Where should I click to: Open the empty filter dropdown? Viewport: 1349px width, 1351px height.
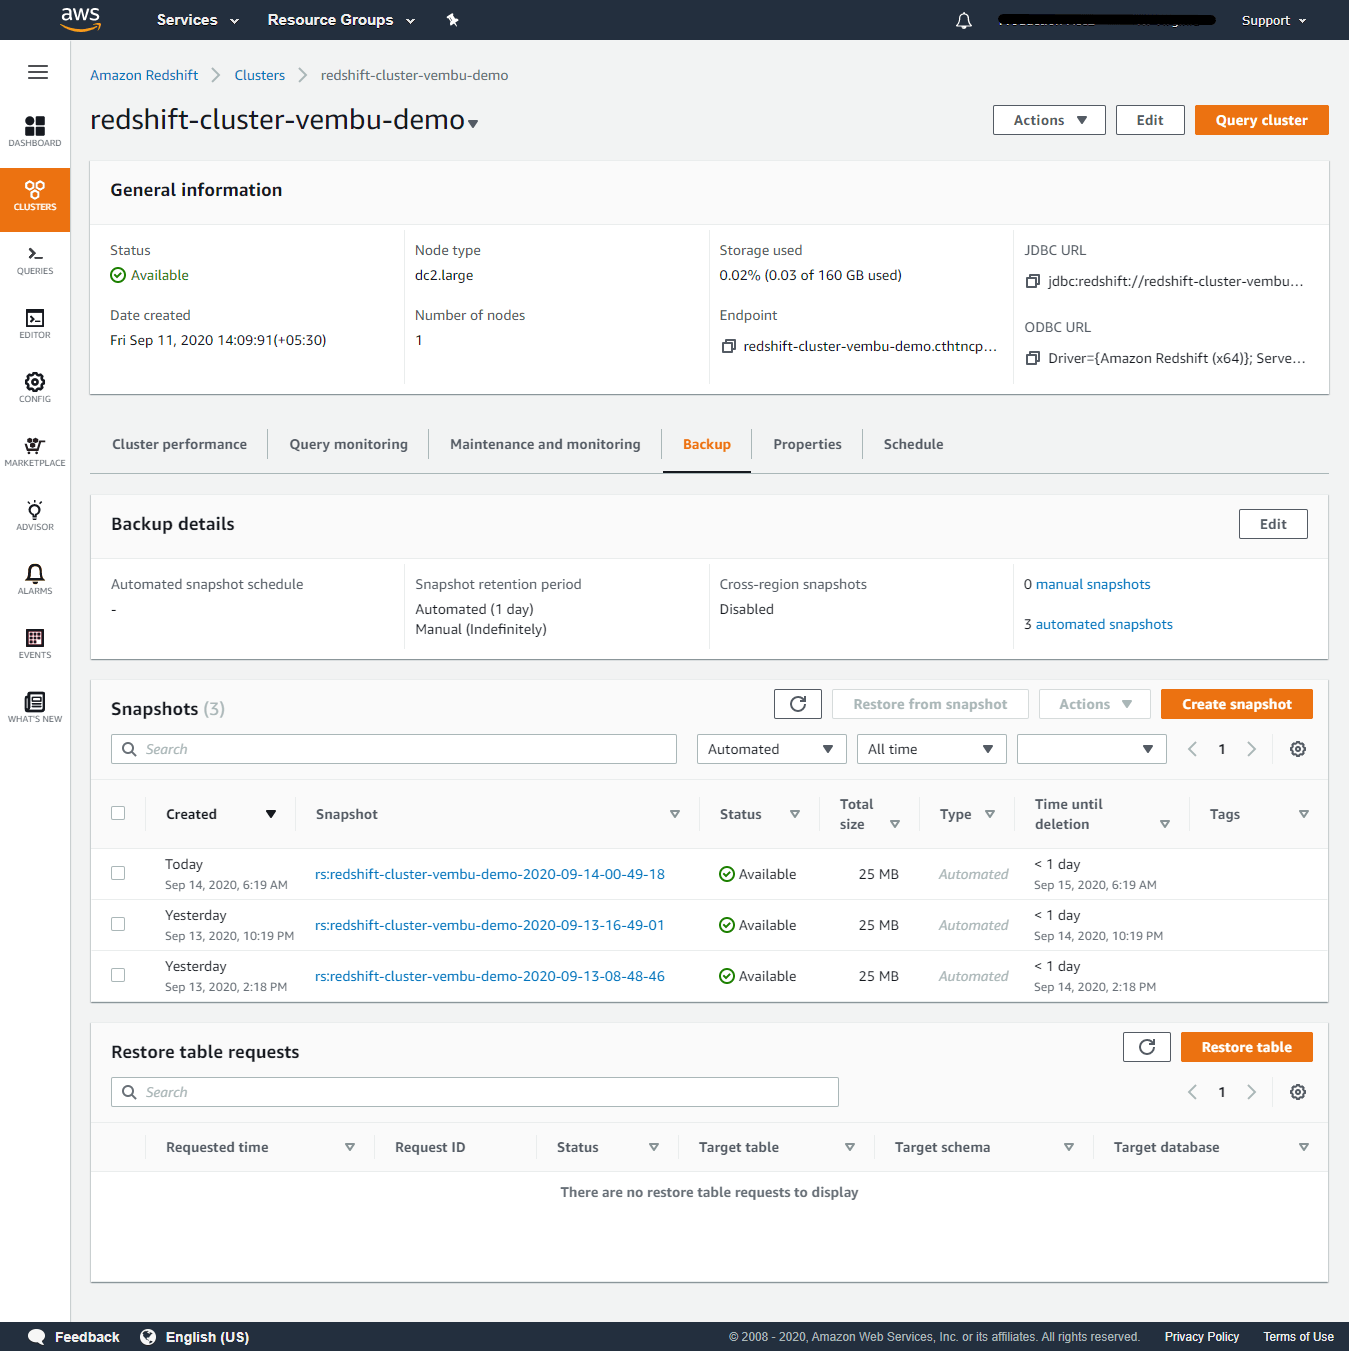coord(1092,749)
